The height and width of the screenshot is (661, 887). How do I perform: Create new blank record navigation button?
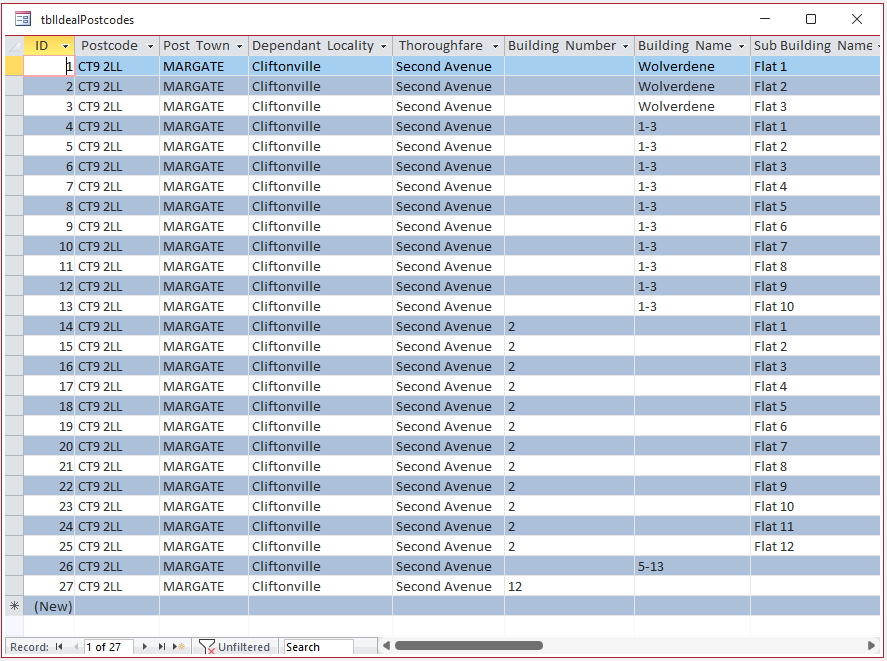coord(179,646)
